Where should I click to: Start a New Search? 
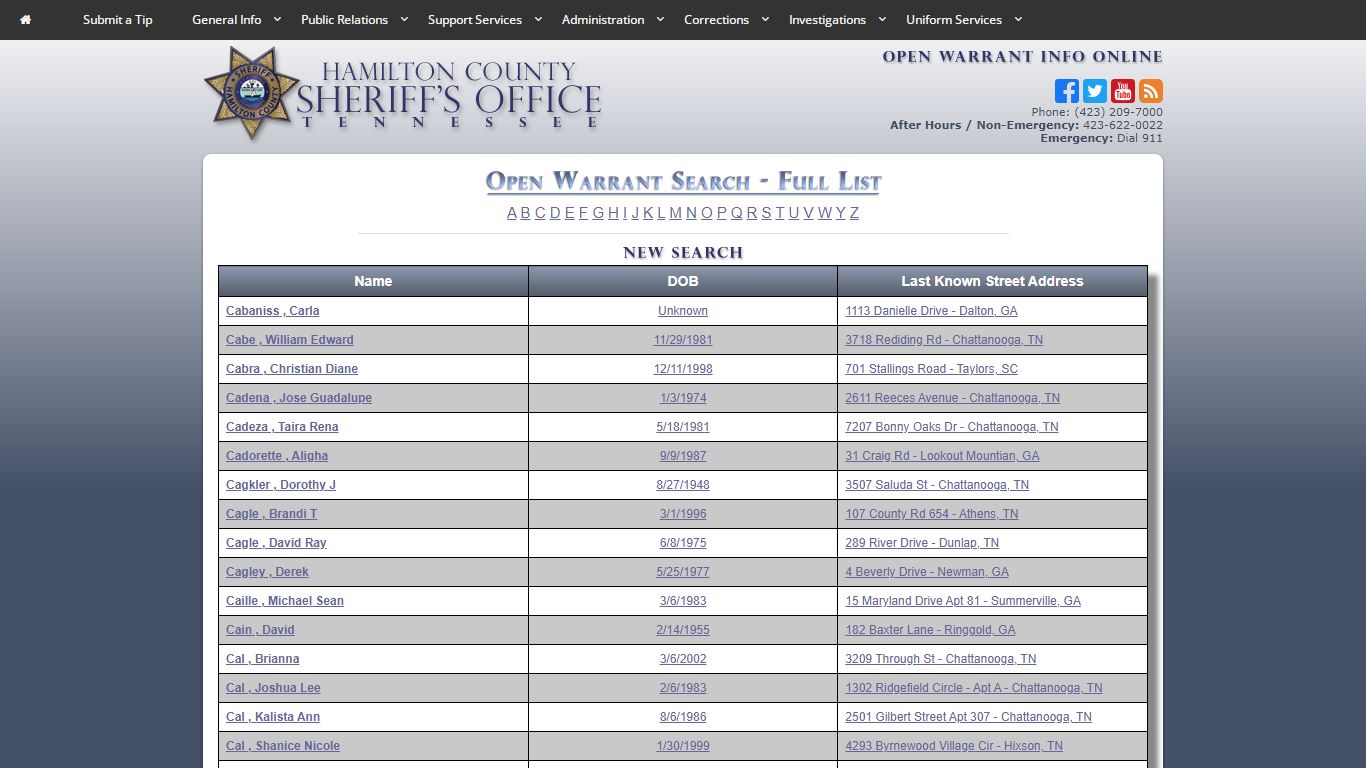point(683,252)
